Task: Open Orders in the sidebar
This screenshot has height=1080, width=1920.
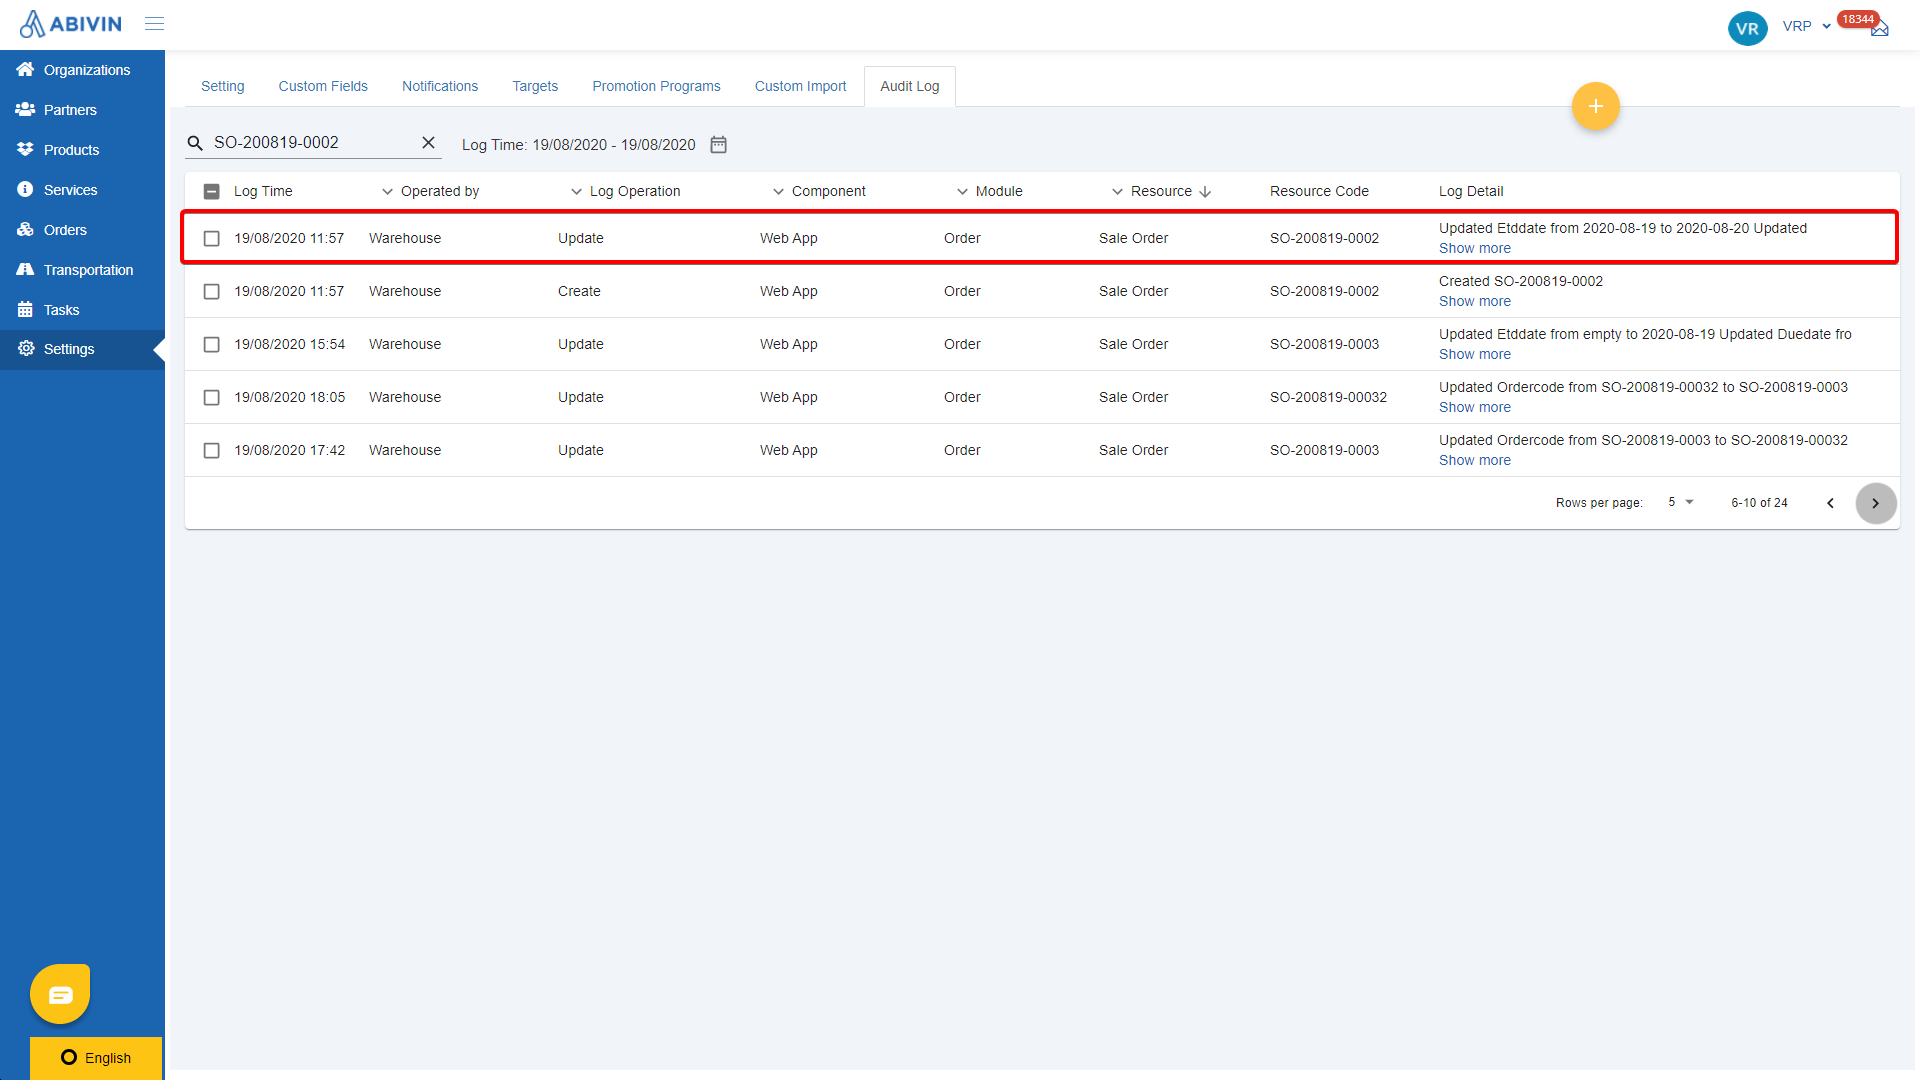Action: (x=82, y=230)
